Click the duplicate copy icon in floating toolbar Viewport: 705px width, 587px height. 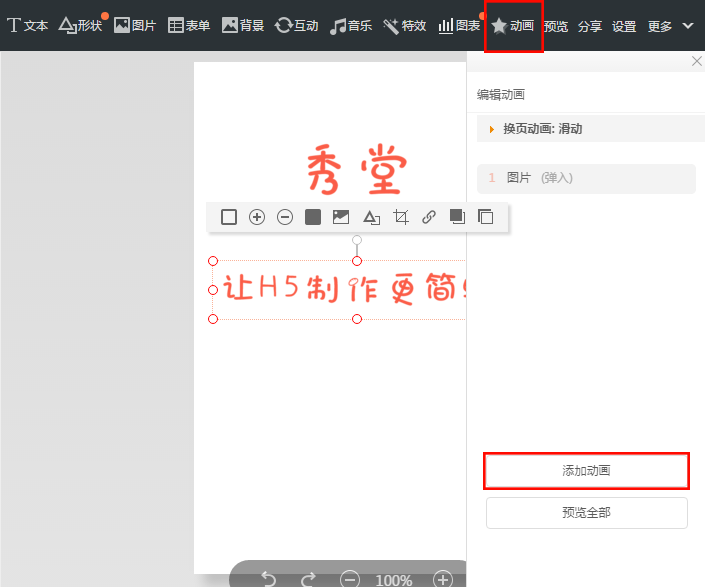point(486,217)
